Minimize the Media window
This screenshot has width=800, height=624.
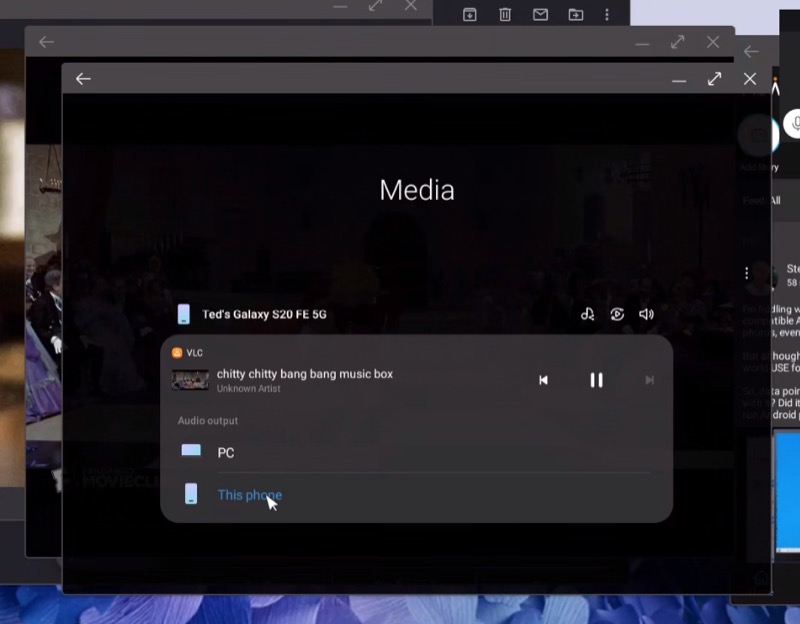(679, 81)
